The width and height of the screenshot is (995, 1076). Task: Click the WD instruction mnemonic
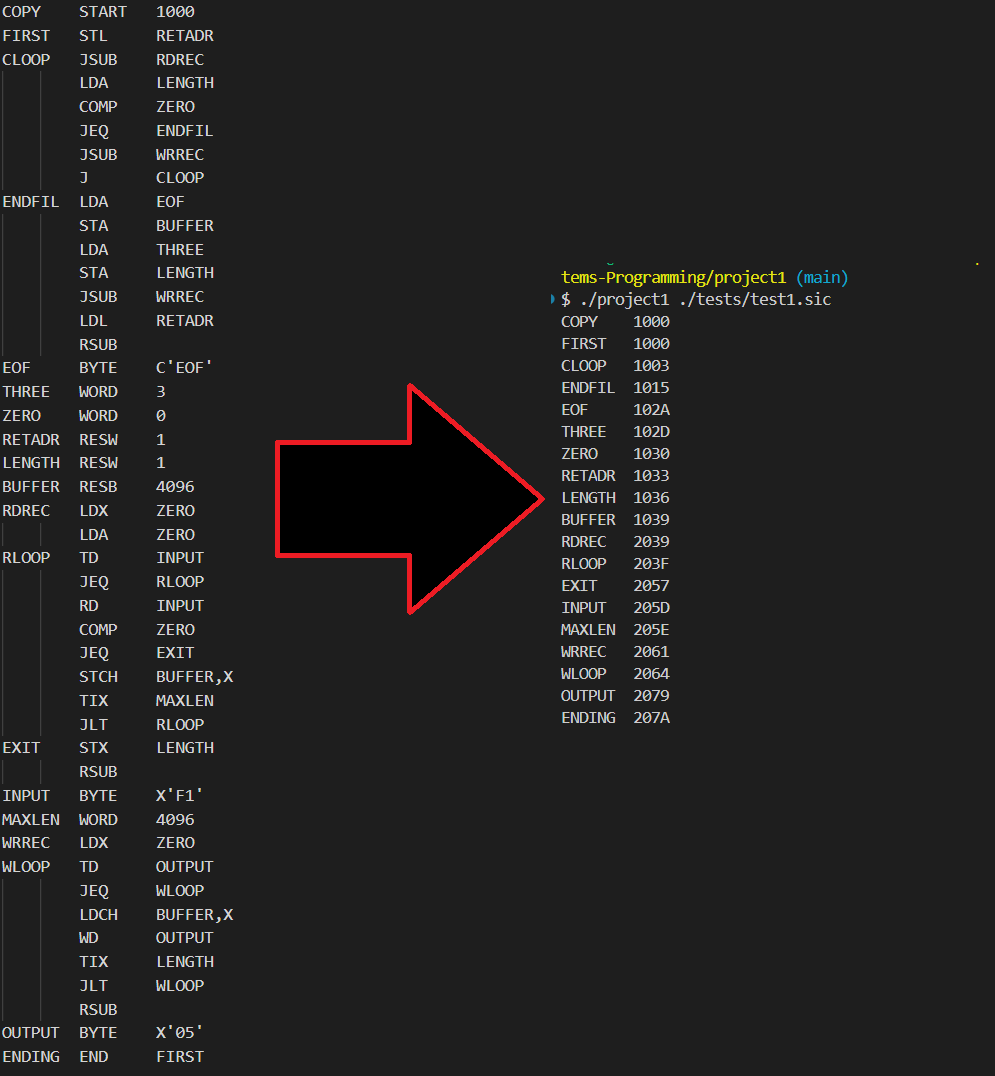coord(89,938)
